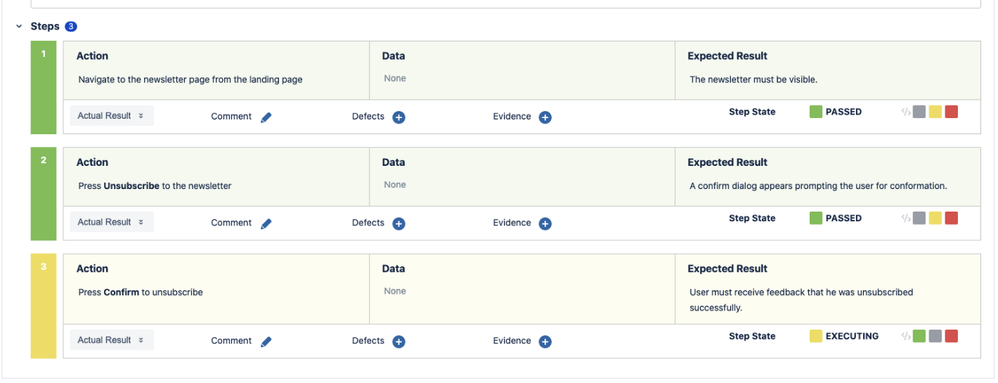998x383 pixels.
Task: Open the pencil comment editor in step 3
Action: click(x=266, y=342)
